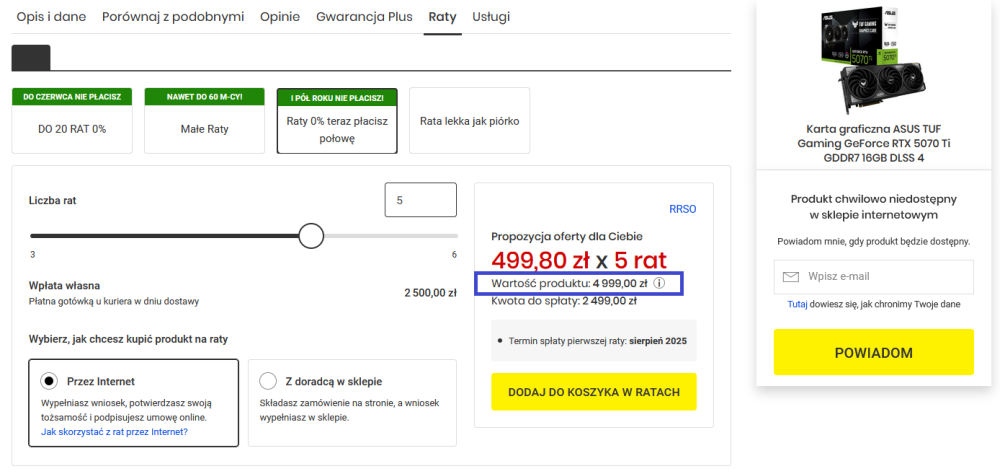Pick the Rata lekka jak piórko offer
Screen dimensions: 1000x474
click(469, 121)
